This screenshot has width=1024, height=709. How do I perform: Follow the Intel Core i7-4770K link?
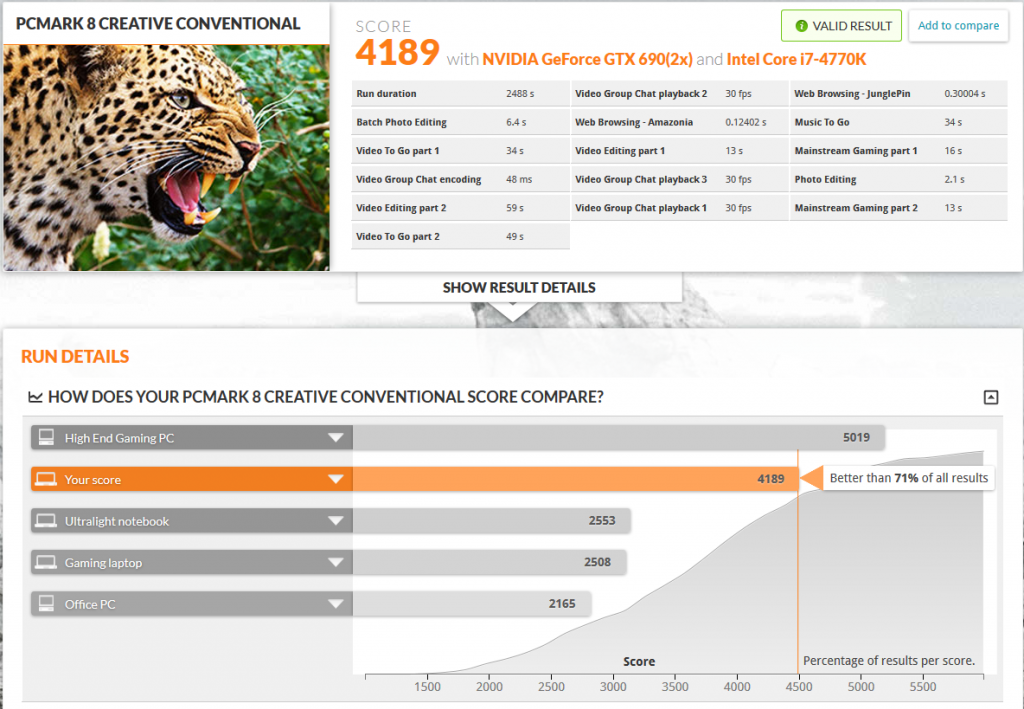click(796, 59)
